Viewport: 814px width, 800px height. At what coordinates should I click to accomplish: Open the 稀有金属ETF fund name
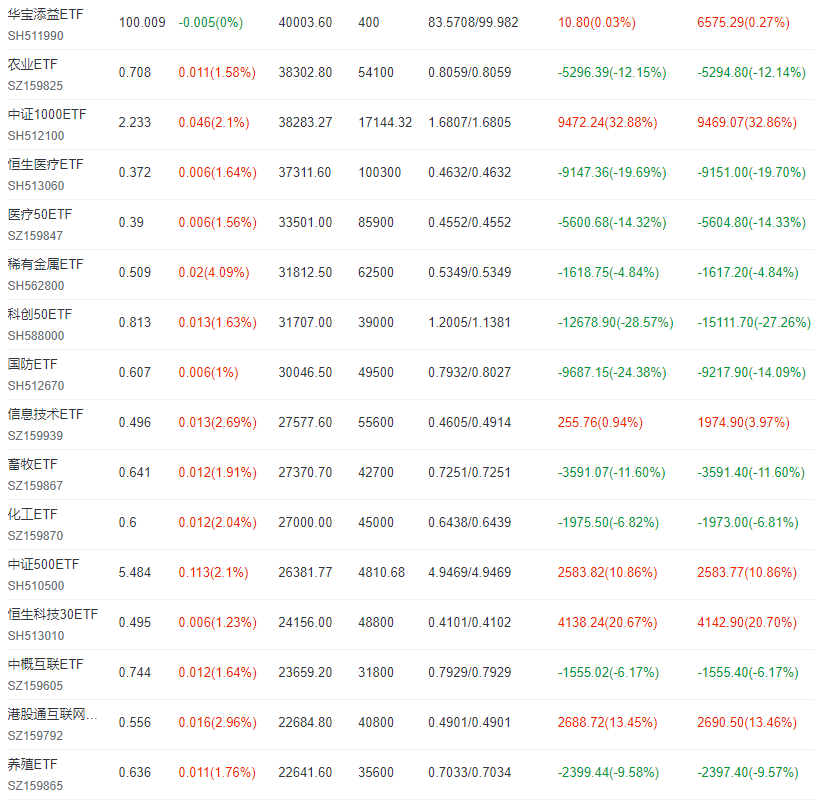tap(45, 264)
